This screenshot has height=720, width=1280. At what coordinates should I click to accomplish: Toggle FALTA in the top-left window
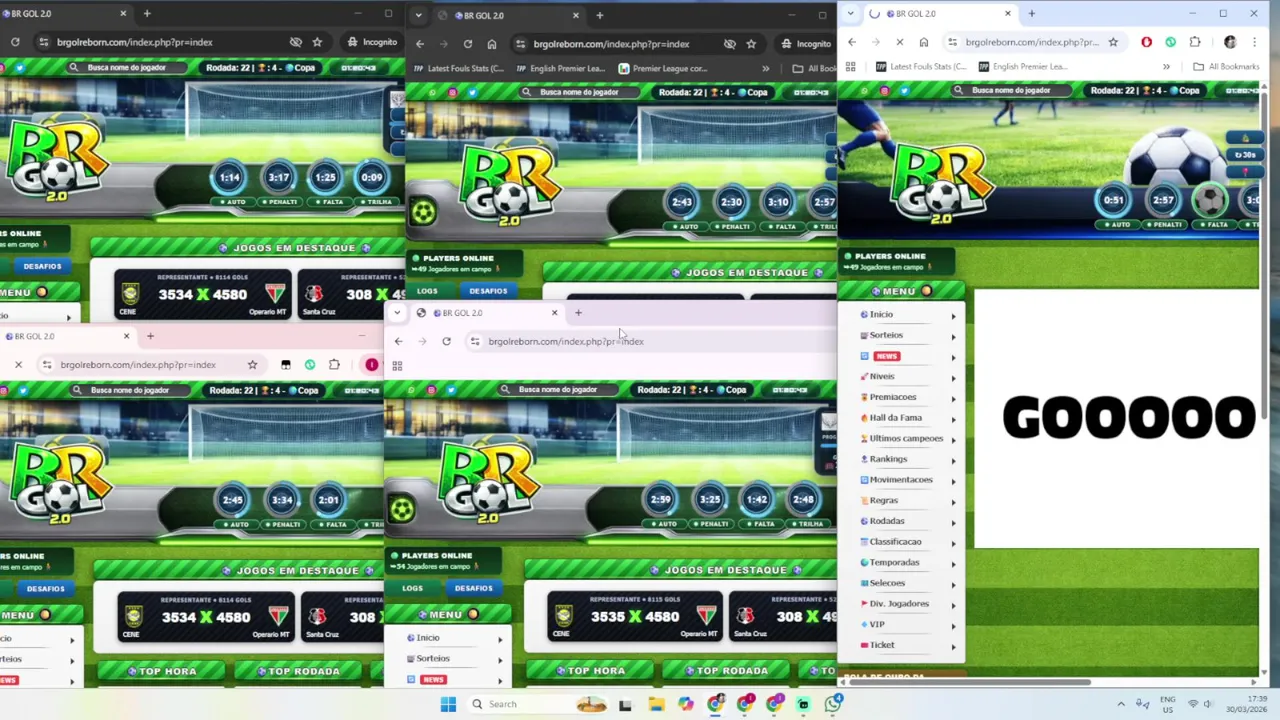329,201
